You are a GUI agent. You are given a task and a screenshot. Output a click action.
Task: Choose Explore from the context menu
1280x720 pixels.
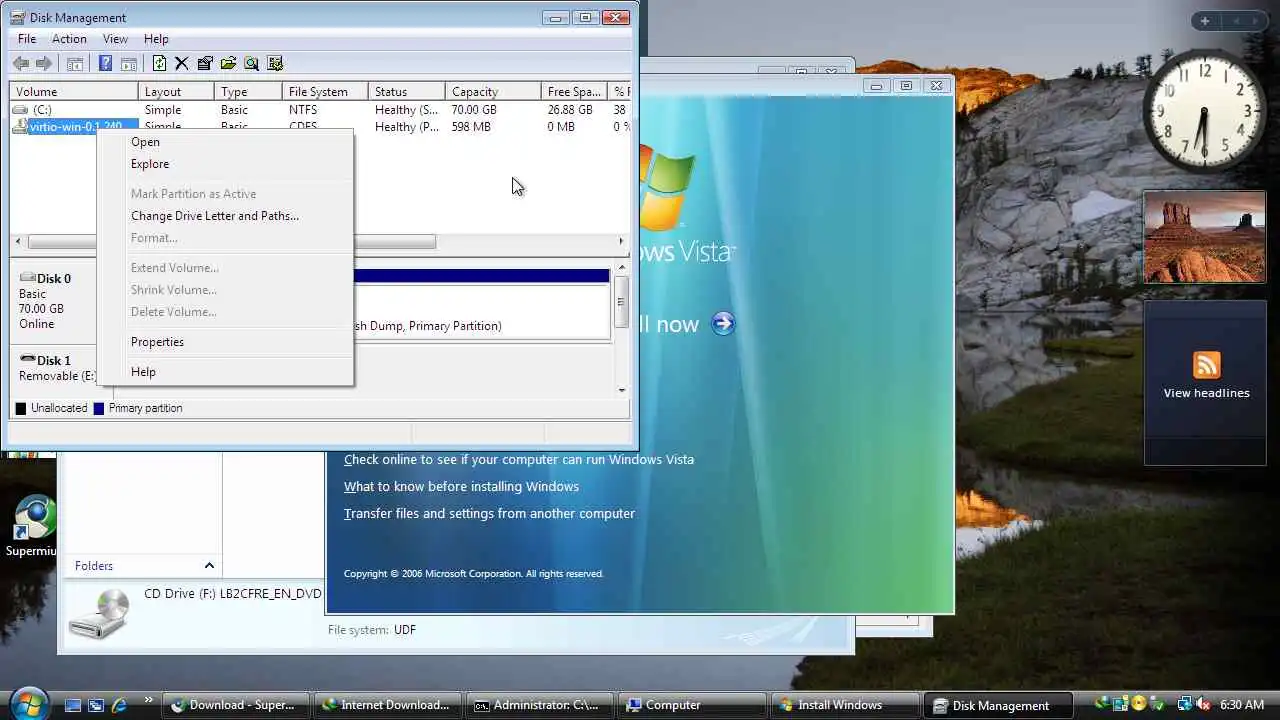(225, 164)
